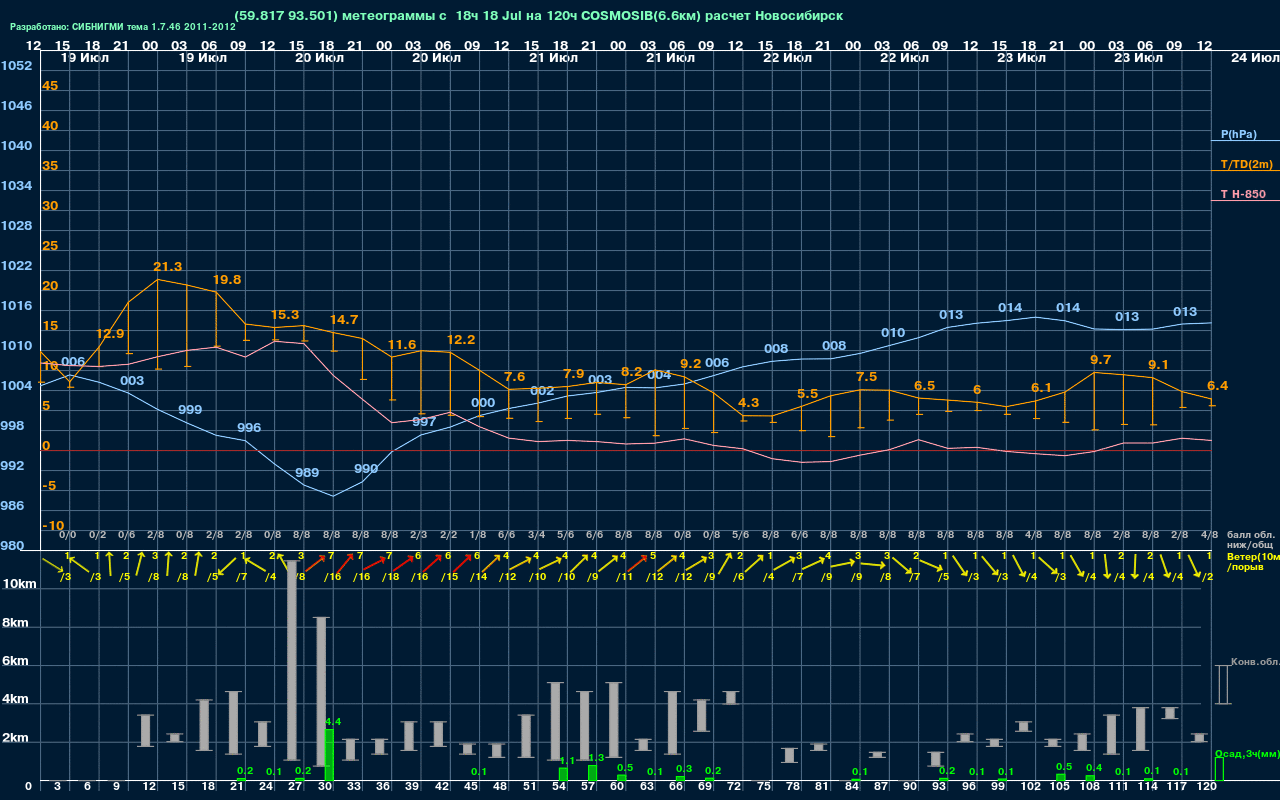The width and height of the screenshot is (1280, 800).
Task: Click the 980 pressure axis value
Action: pyautogui.click(x=12, y=546)
